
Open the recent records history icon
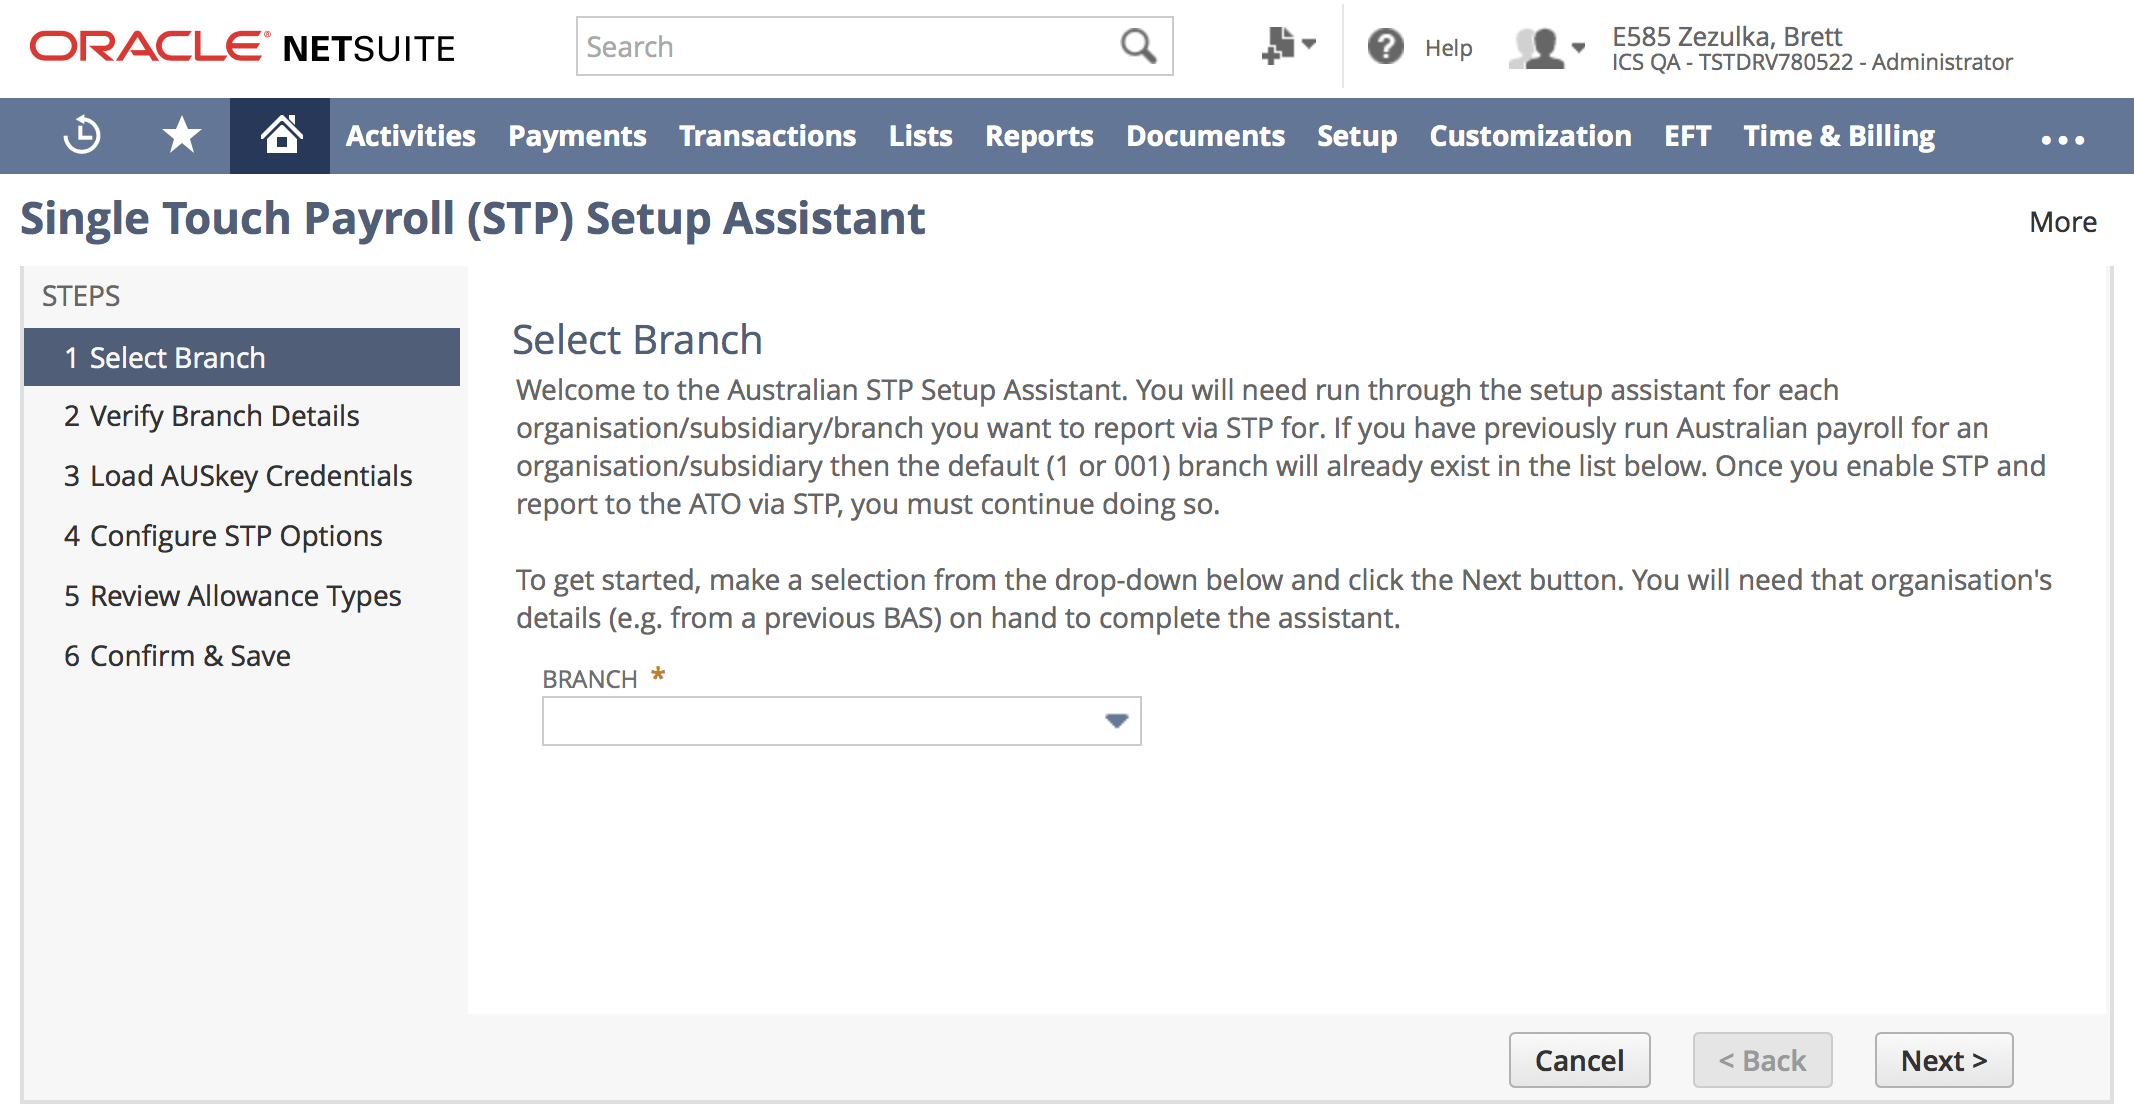pos(82,135)
